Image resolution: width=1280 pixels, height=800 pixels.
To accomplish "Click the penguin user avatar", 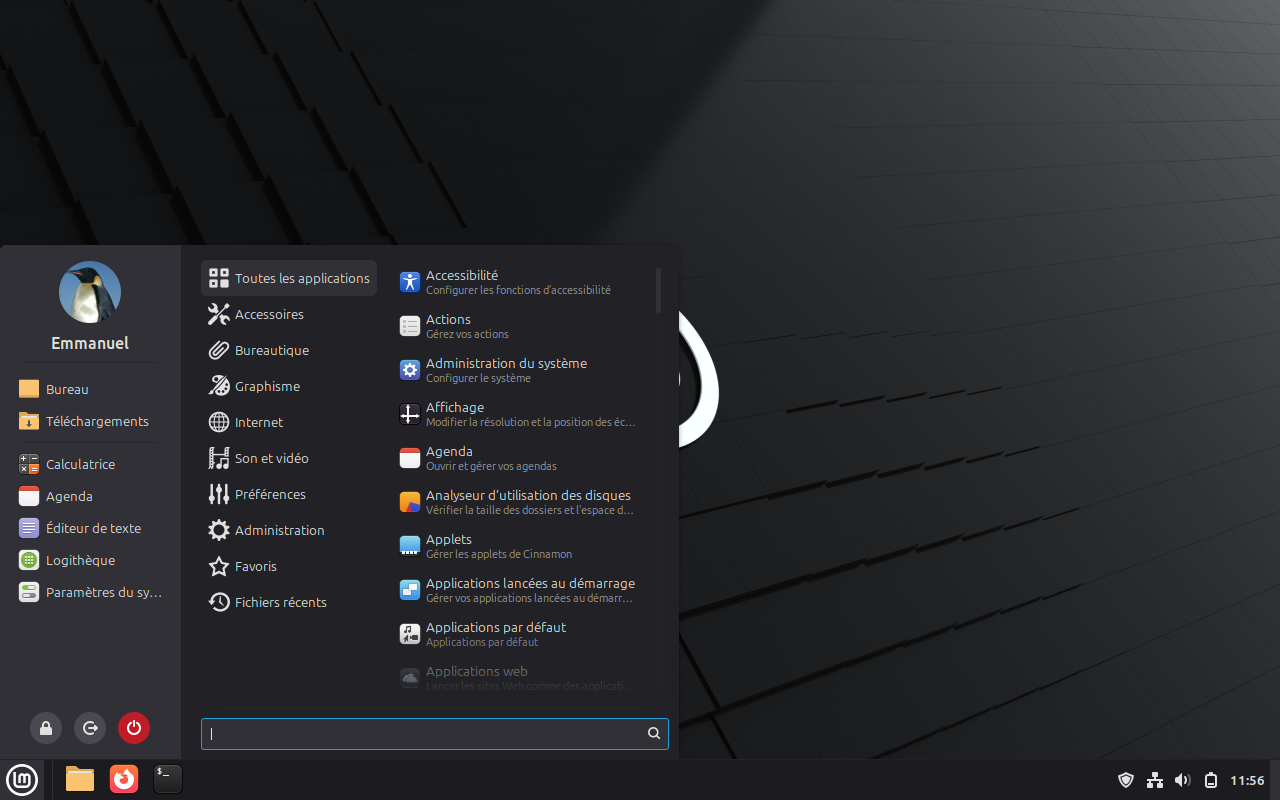I will point(90,292).
